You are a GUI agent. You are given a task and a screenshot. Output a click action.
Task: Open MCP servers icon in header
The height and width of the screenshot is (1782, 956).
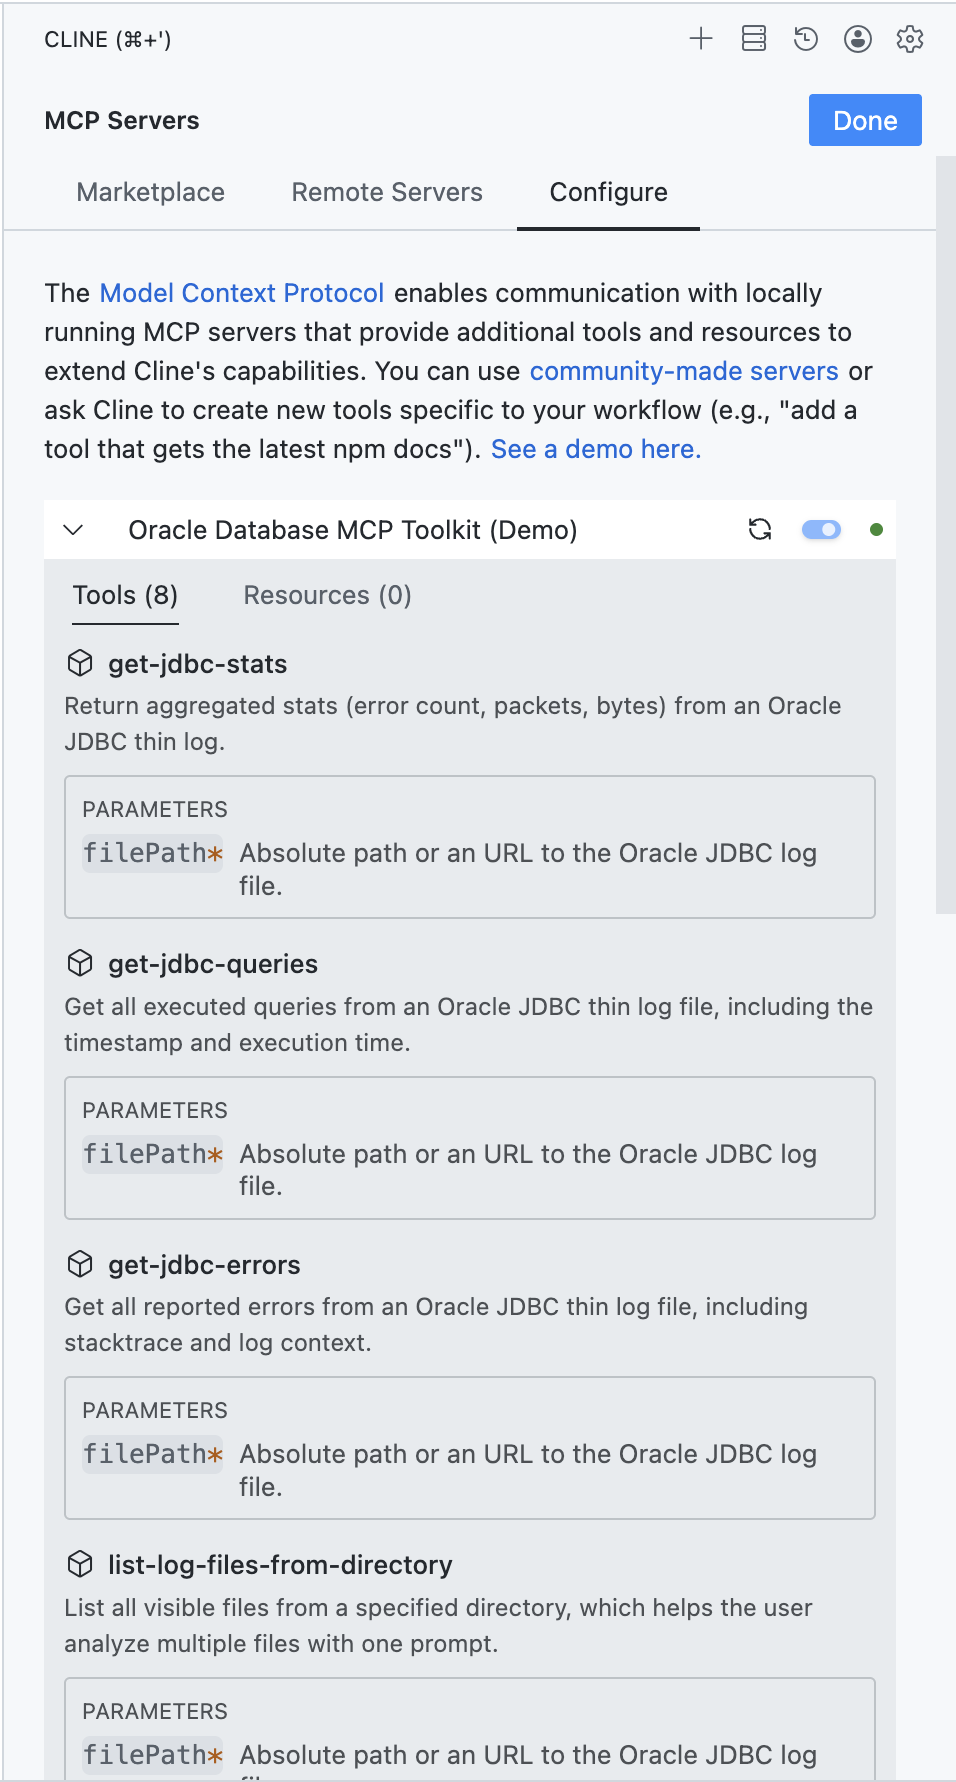tap(754, 39)
